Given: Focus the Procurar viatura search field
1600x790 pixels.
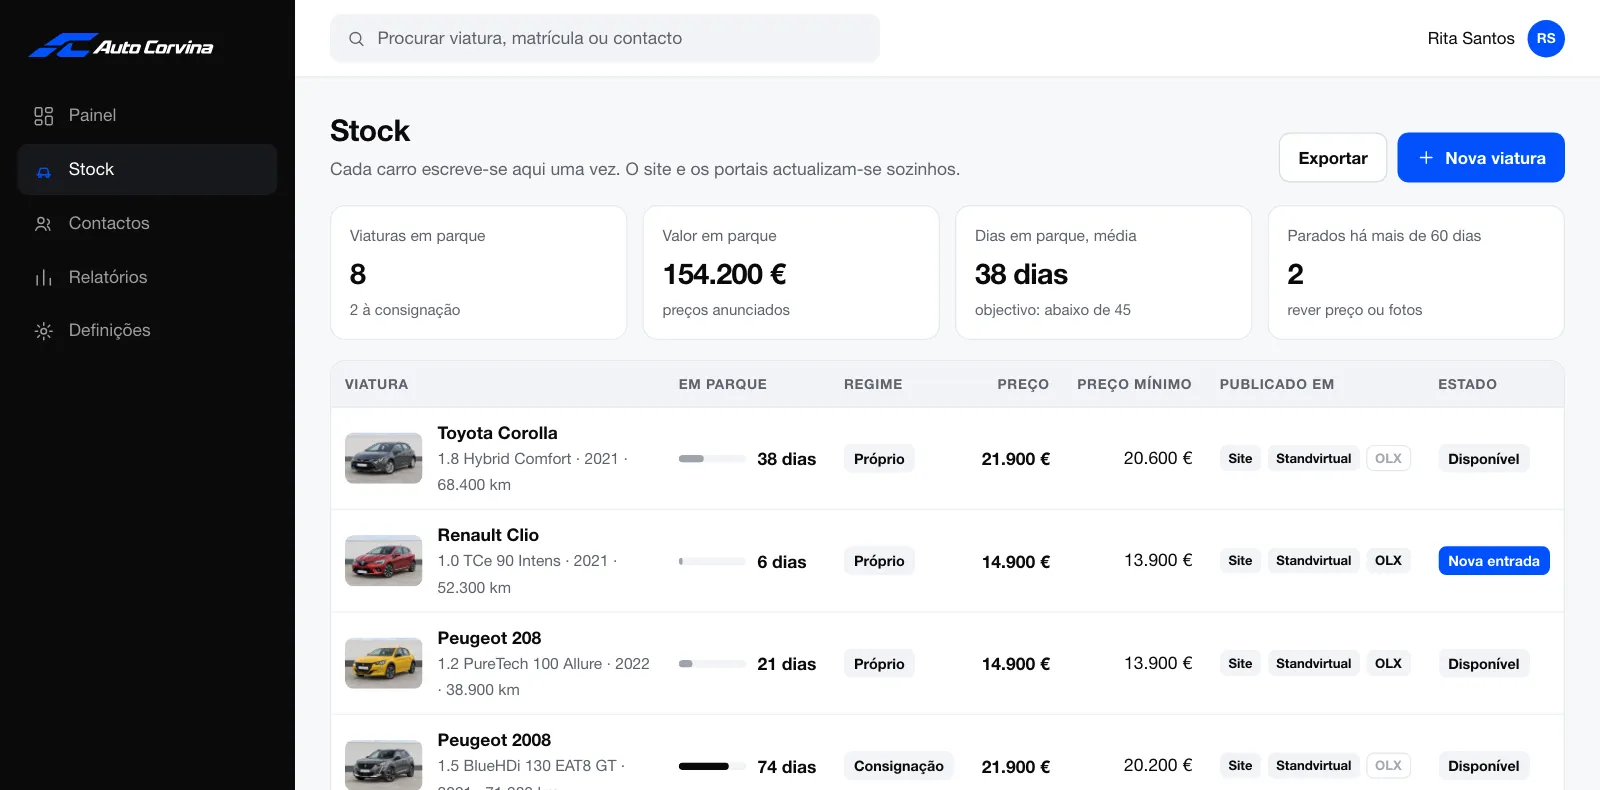Looking at the screenshot, I should tap(605, 39).
